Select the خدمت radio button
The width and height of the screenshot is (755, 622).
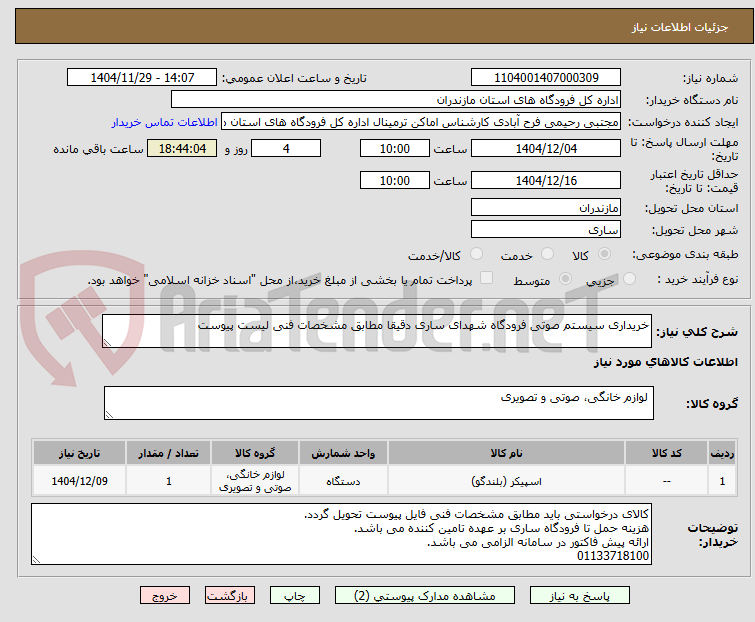[547, 254]
